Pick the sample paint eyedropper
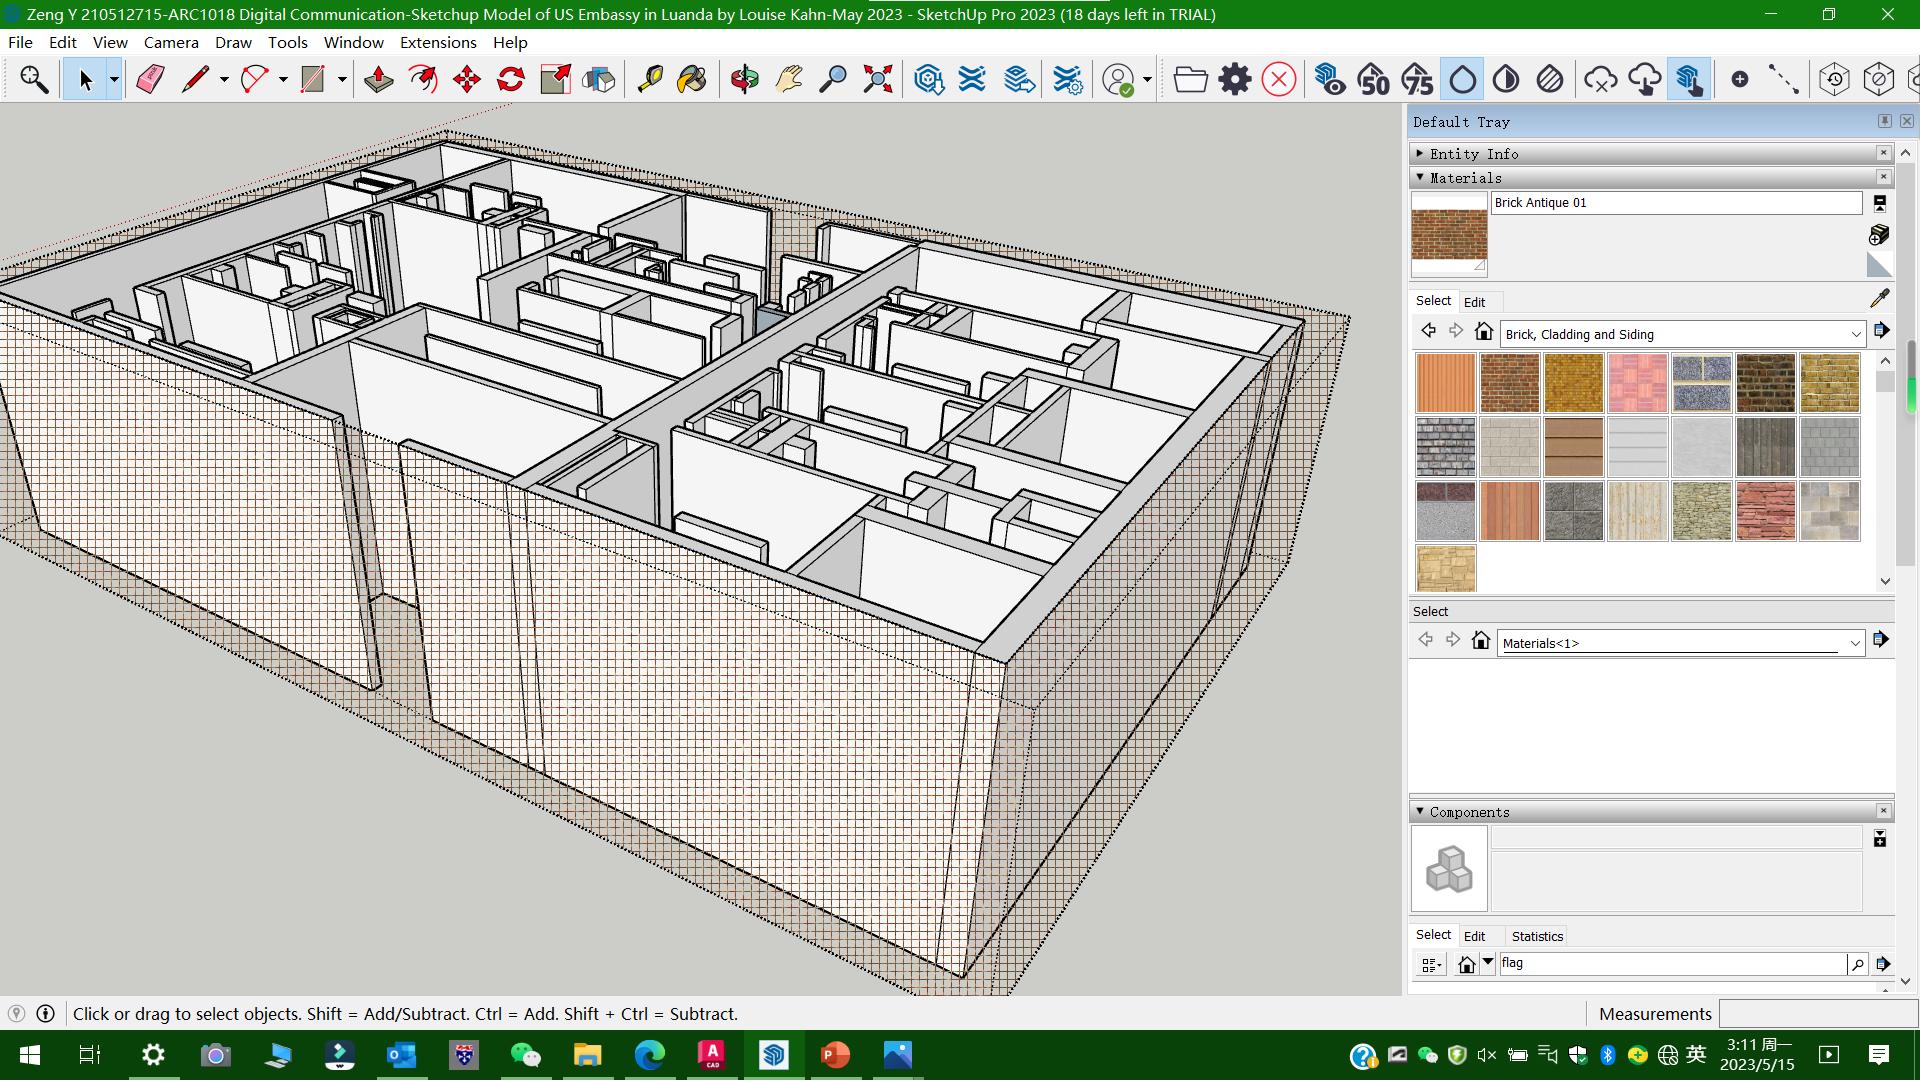 coord(1879,298)
